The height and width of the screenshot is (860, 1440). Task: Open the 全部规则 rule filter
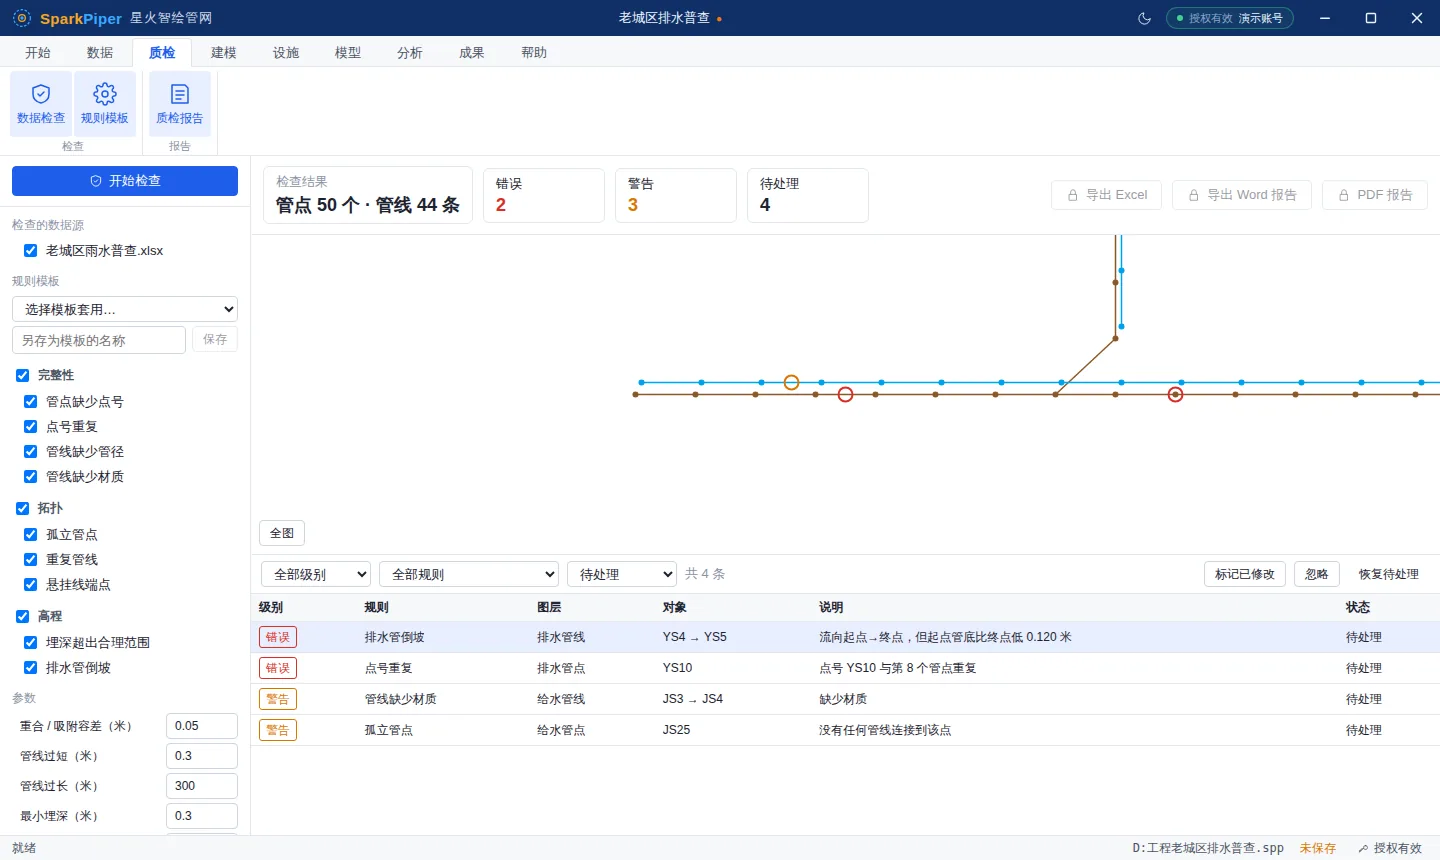tap(469, 574)
